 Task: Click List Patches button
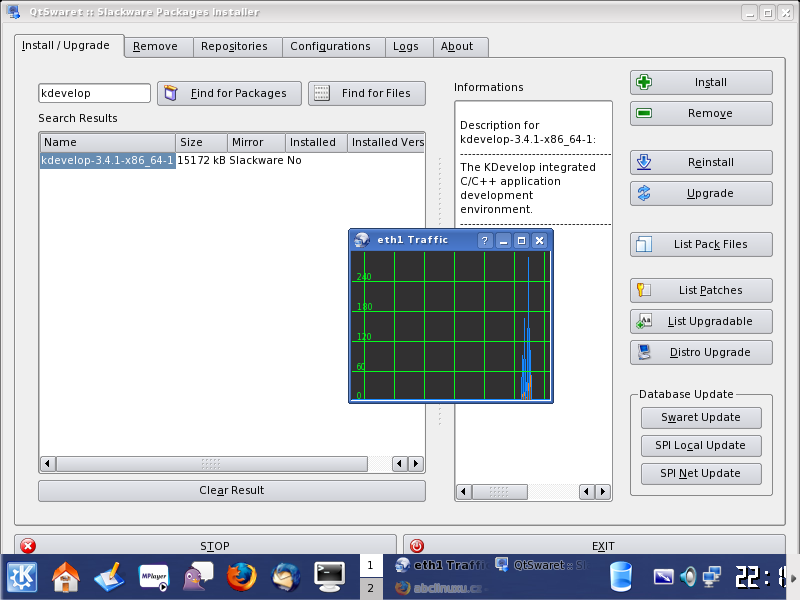point(701,290)
